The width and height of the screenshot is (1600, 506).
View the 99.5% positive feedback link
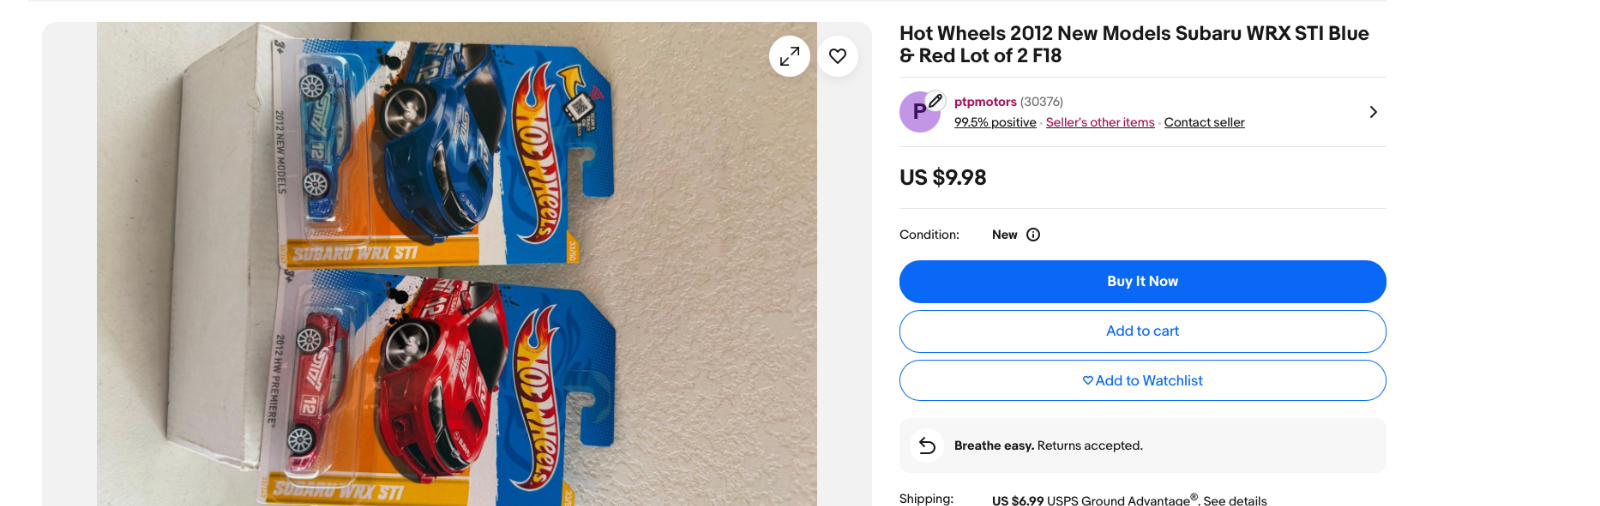pyautogui.click(x=995, y=123)
